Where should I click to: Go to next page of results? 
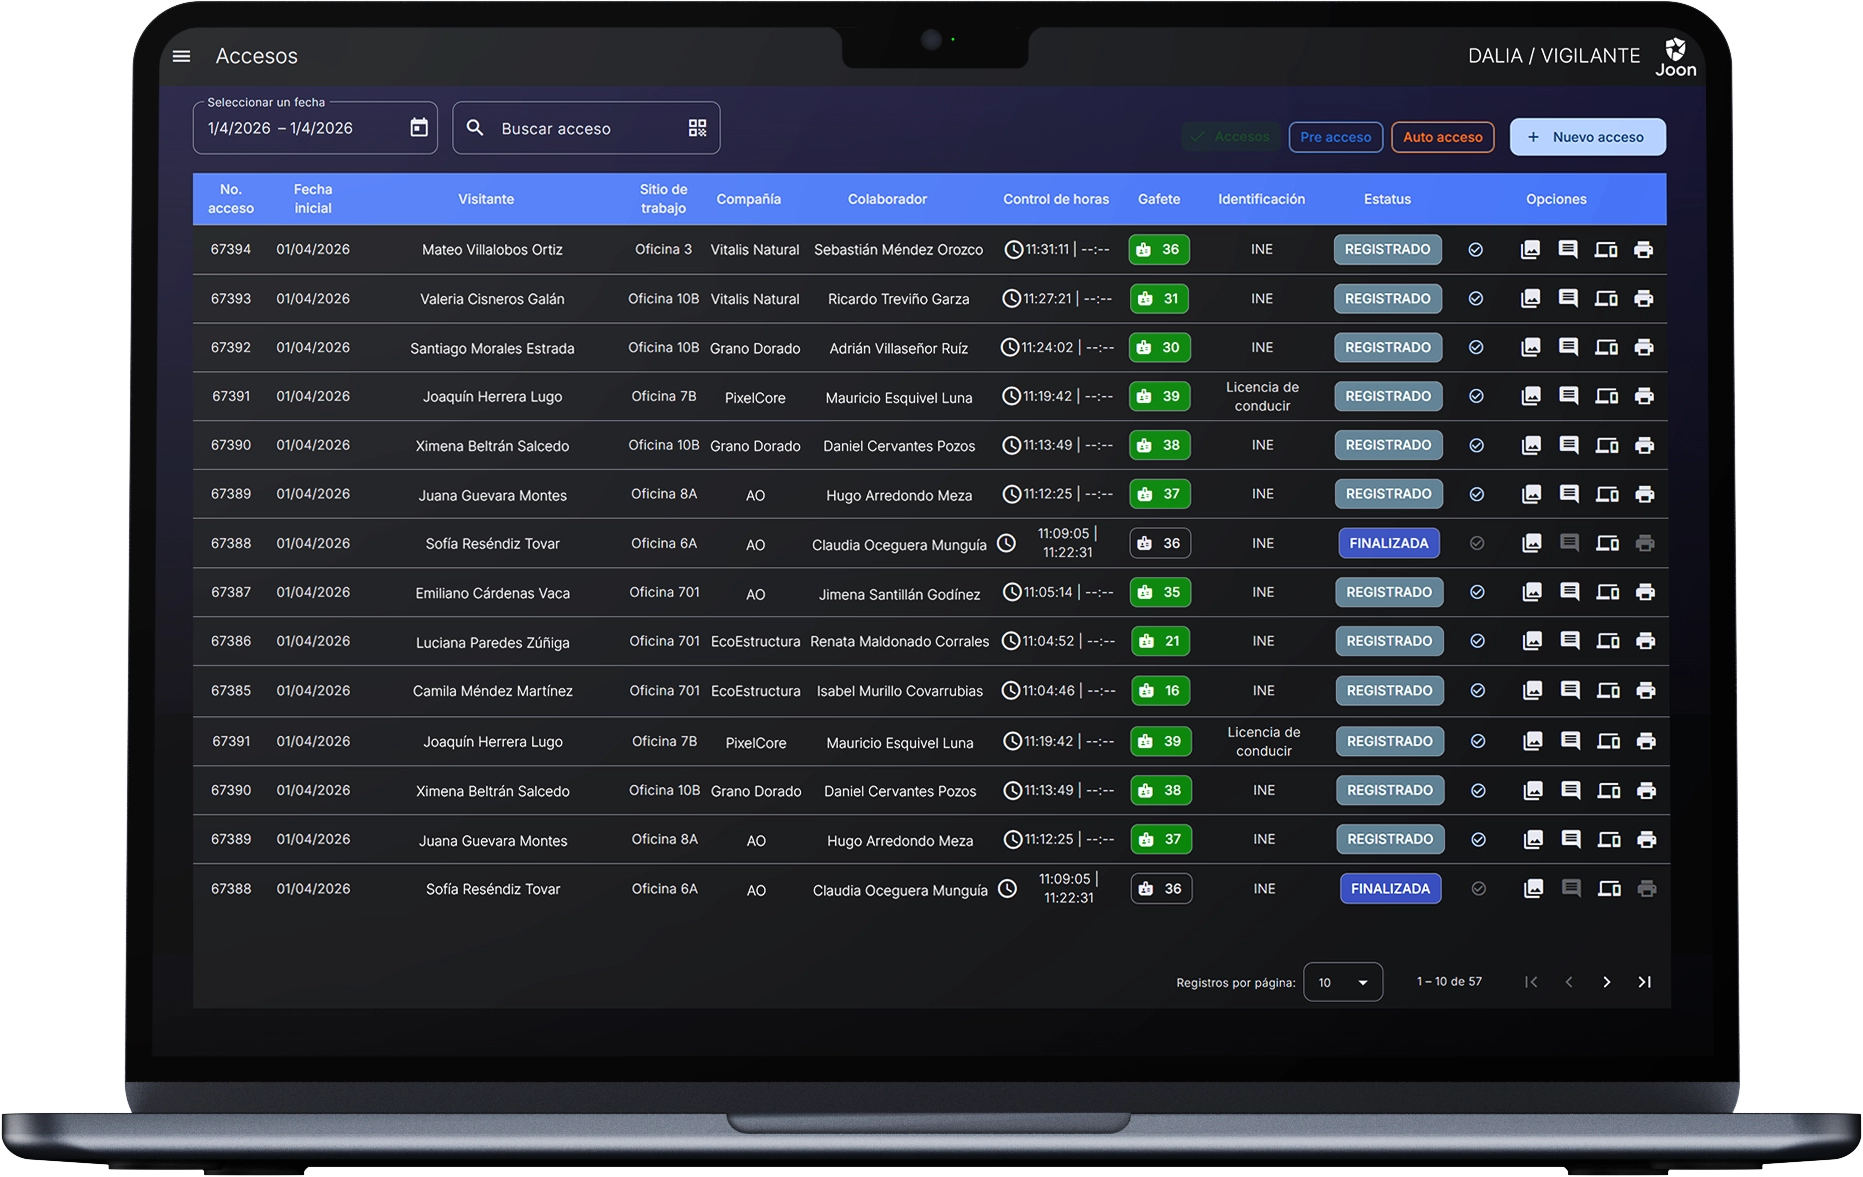pyautogui.click(x=1606, y=982)
